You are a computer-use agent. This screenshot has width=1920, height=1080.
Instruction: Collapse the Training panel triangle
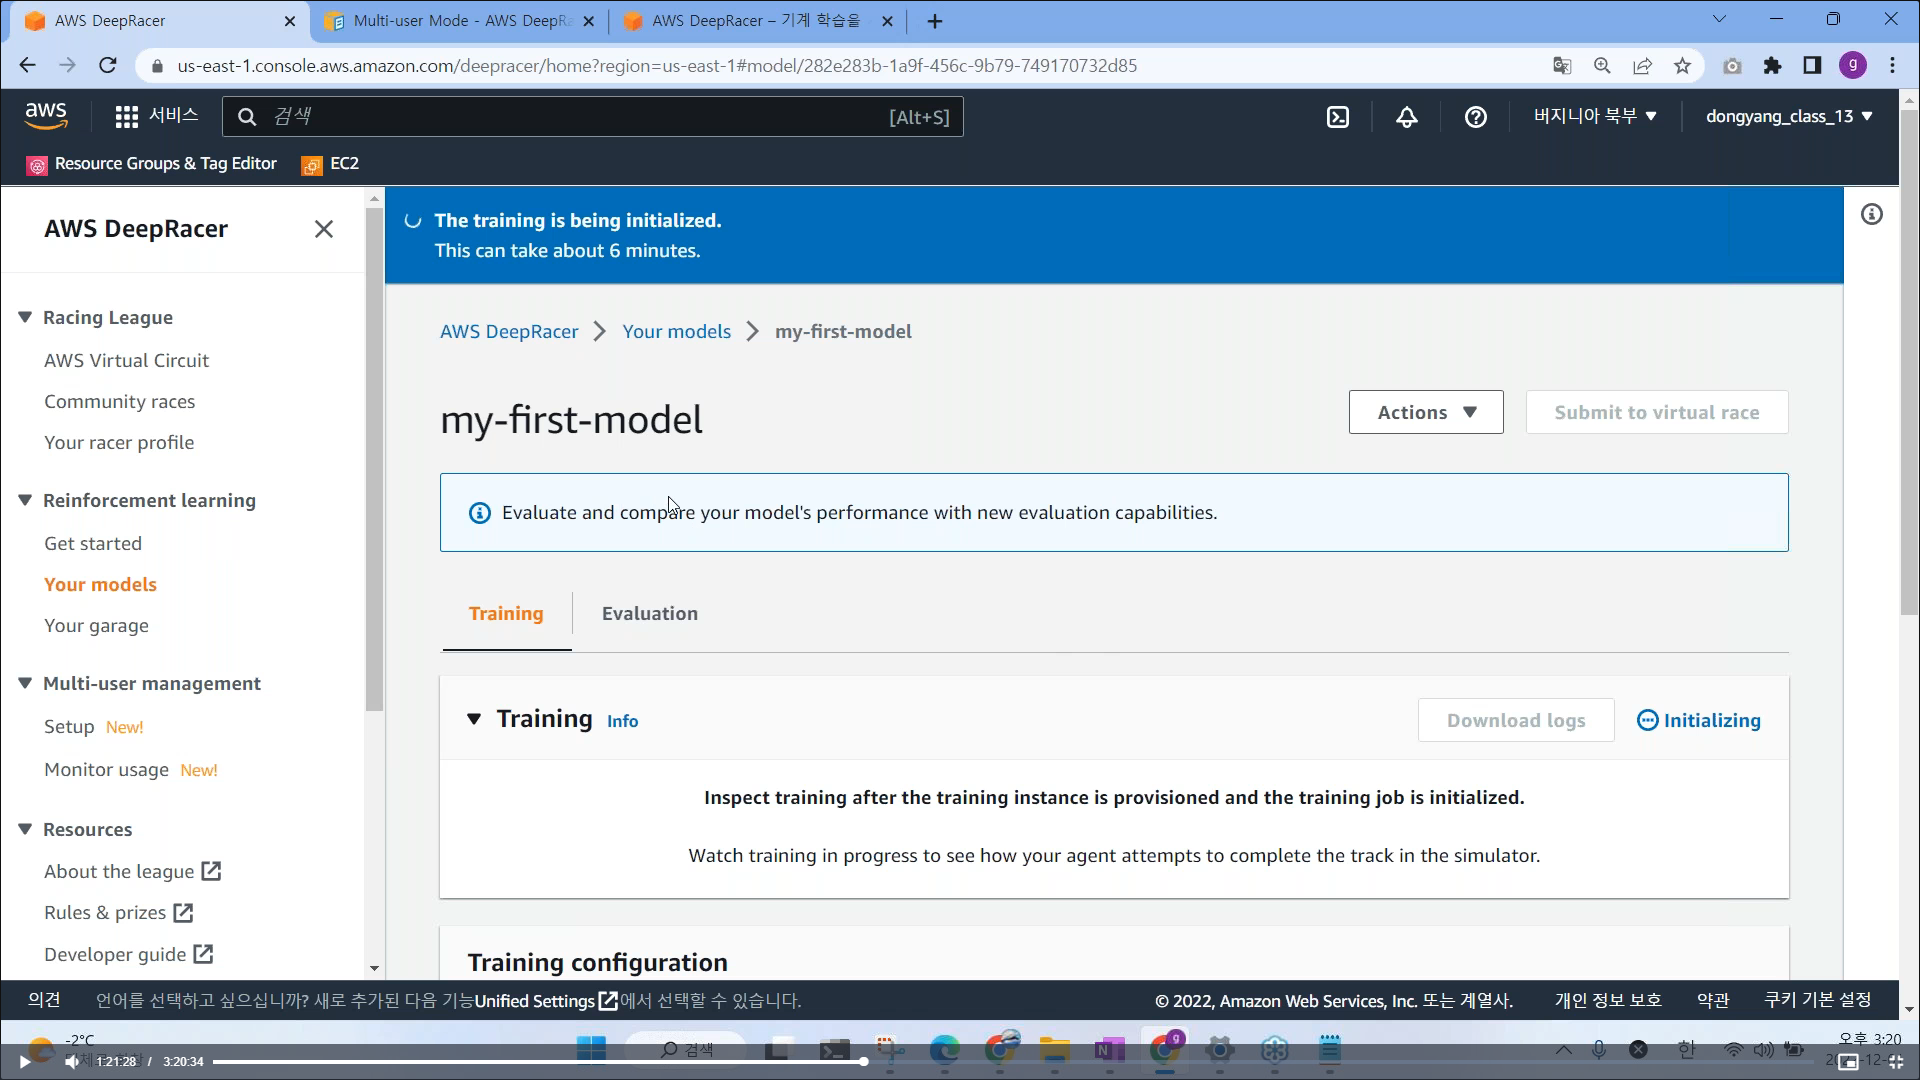point(474,719)
